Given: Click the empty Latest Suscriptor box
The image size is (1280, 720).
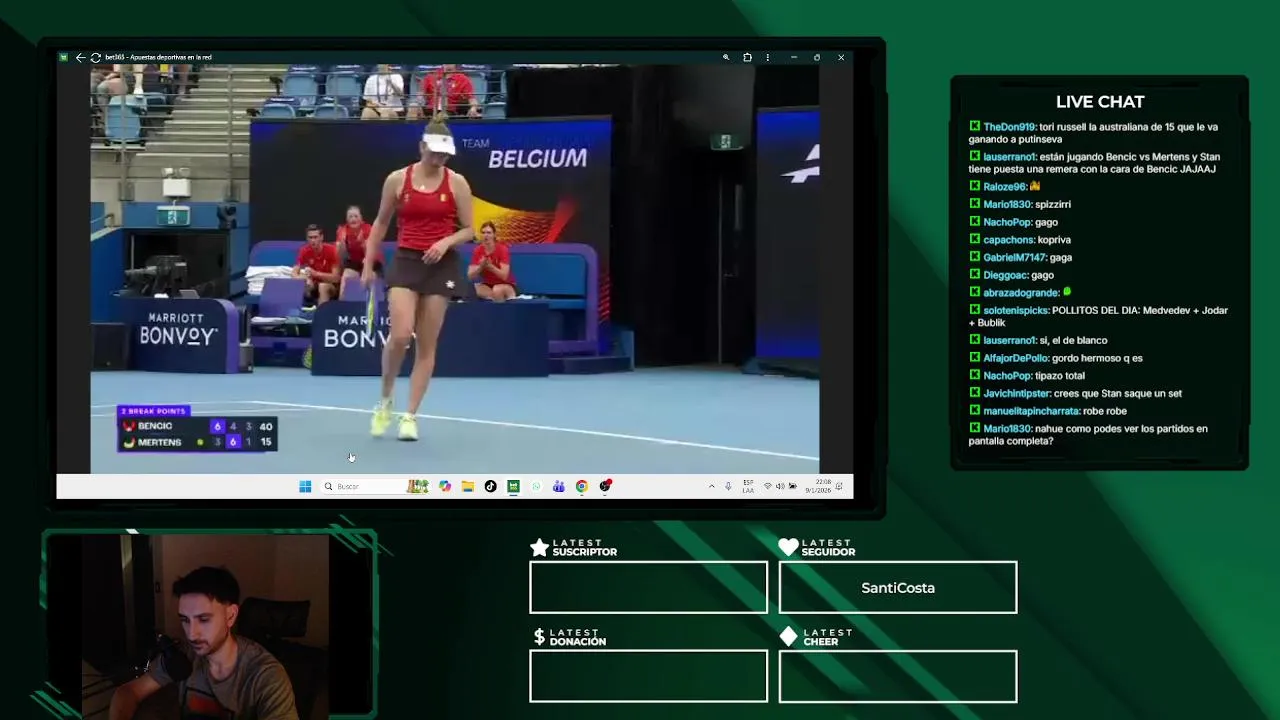Looking at the screenshot, I should (648, 587).
